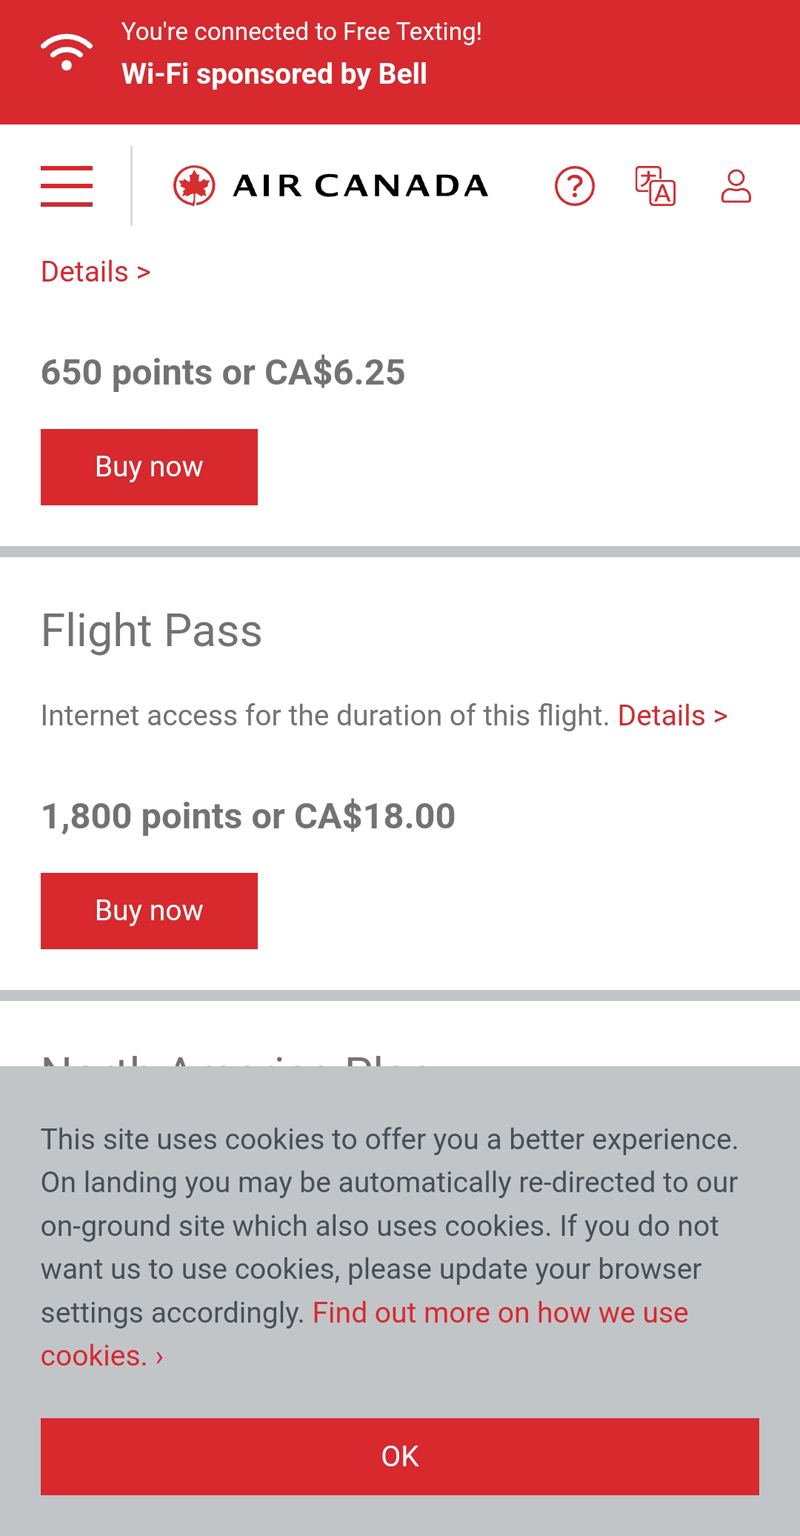Image resolution: width=800 pixels, height=1536 pixels.
Task: Click the "Wi-Fi sponsored by Bell" text
Action: (274, 74)
